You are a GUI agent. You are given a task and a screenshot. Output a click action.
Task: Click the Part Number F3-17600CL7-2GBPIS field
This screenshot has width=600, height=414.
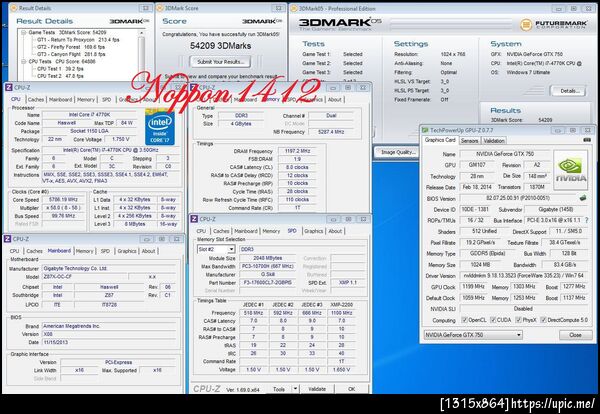click(267, 282)
